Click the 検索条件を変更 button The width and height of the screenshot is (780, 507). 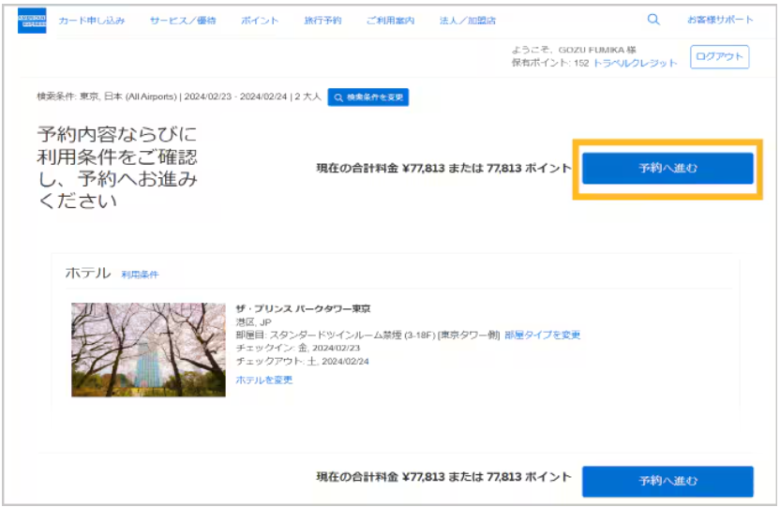368,97
